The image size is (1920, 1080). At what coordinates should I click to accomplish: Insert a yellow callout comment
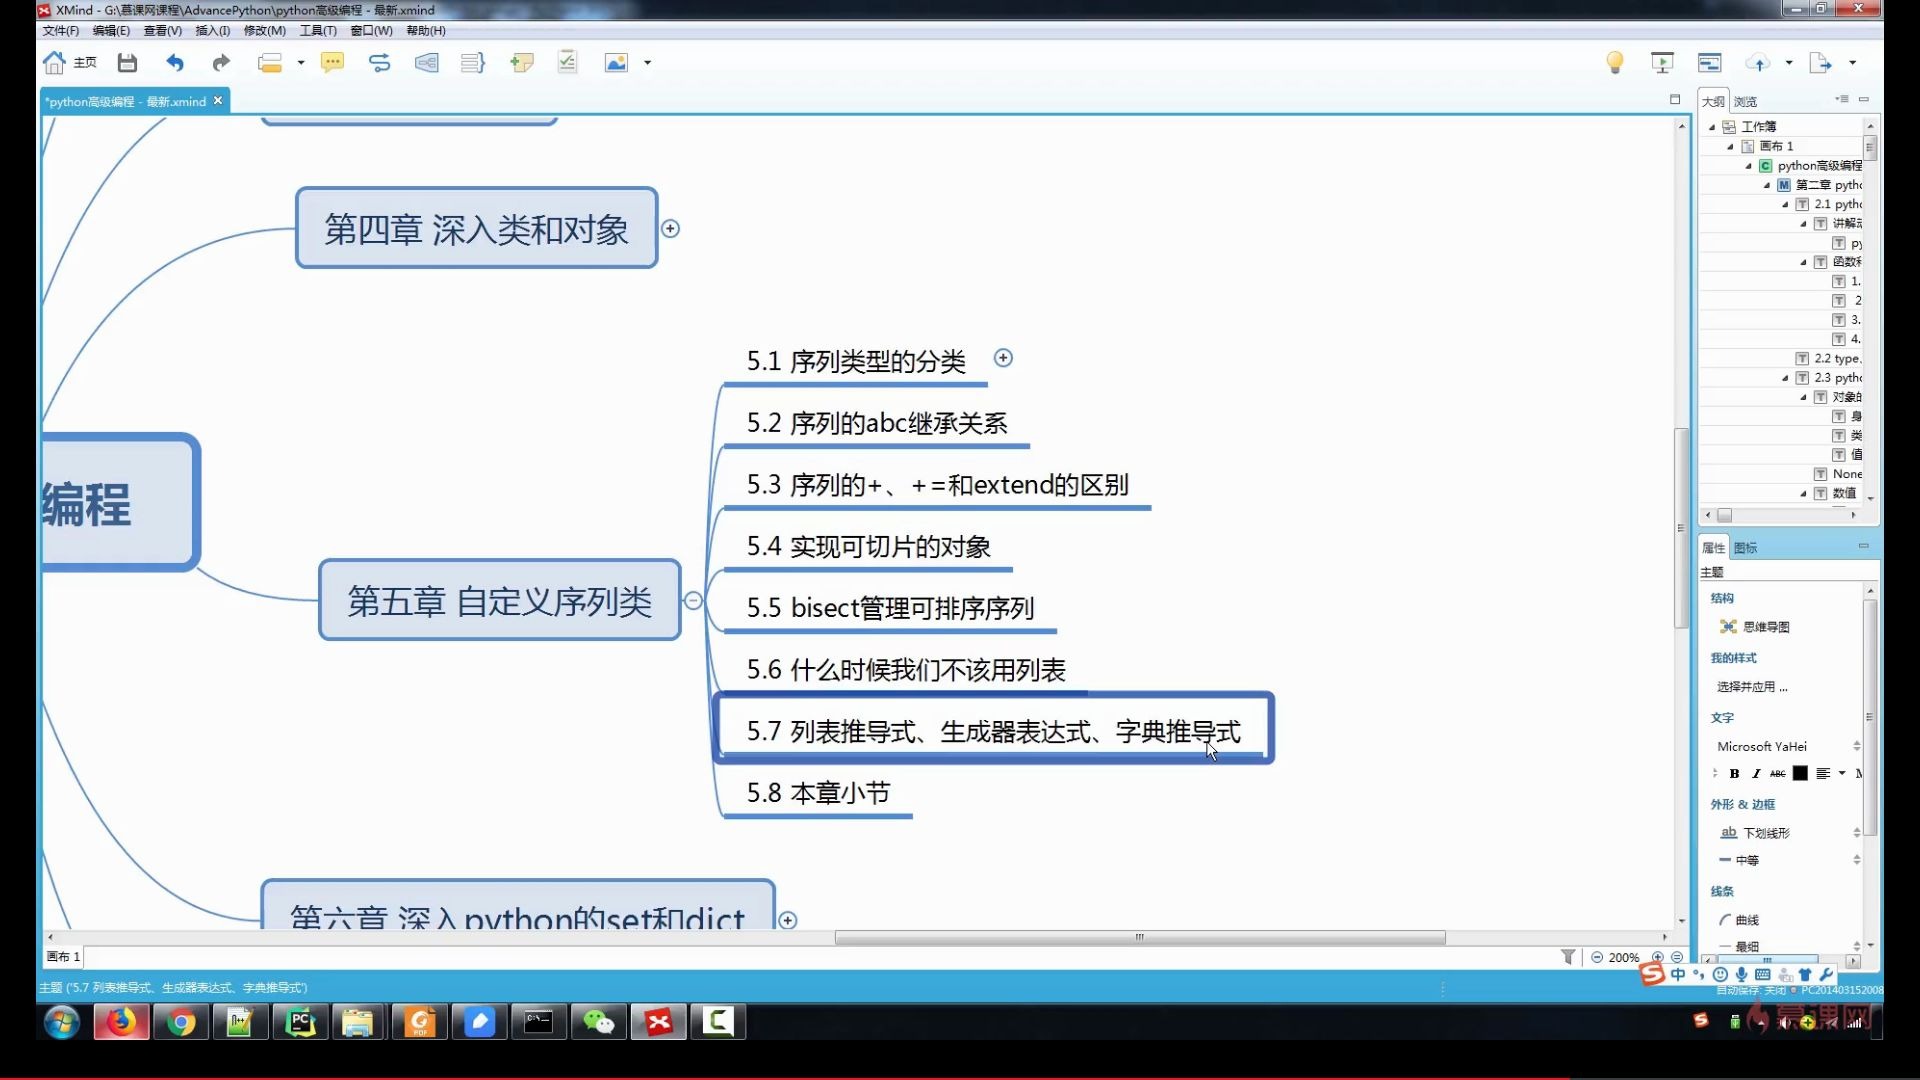(x=332, y=63)
